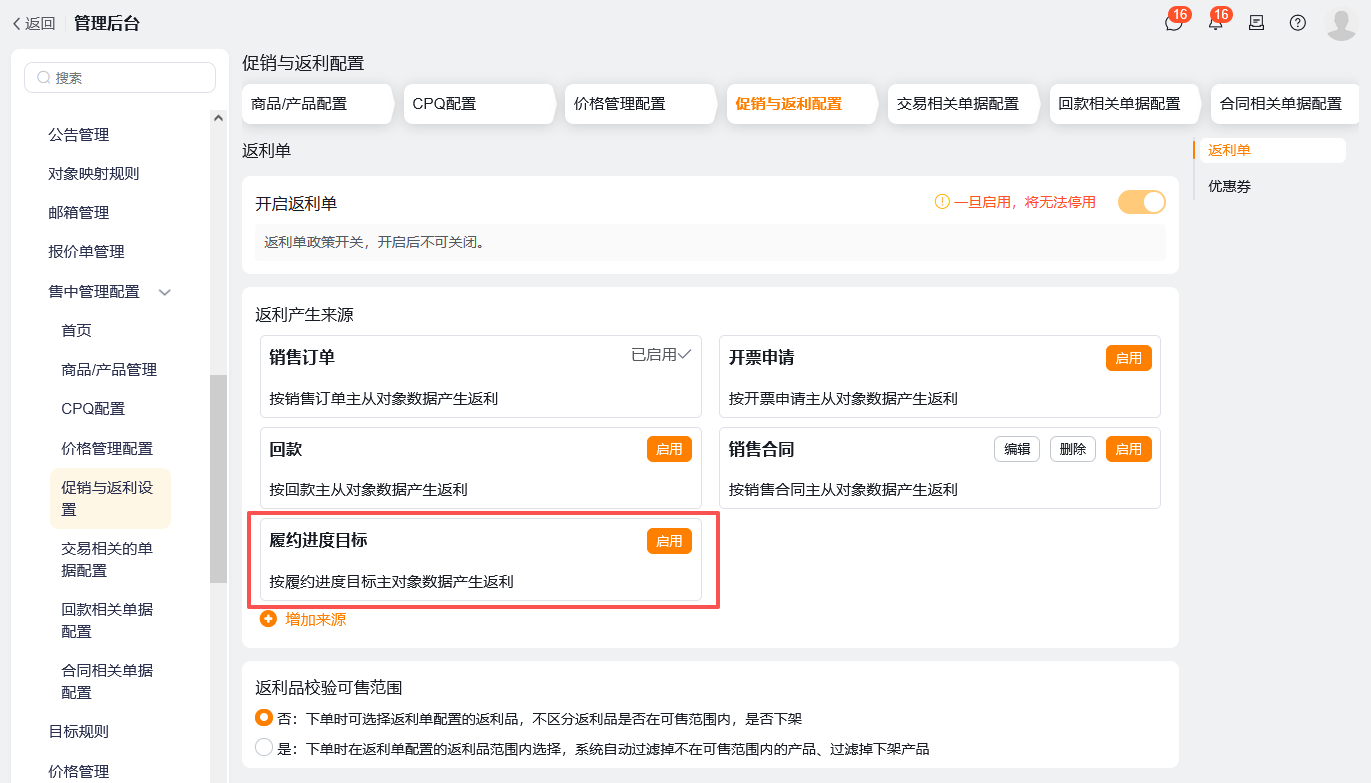Click the help question mark icon

(1297, 23)
